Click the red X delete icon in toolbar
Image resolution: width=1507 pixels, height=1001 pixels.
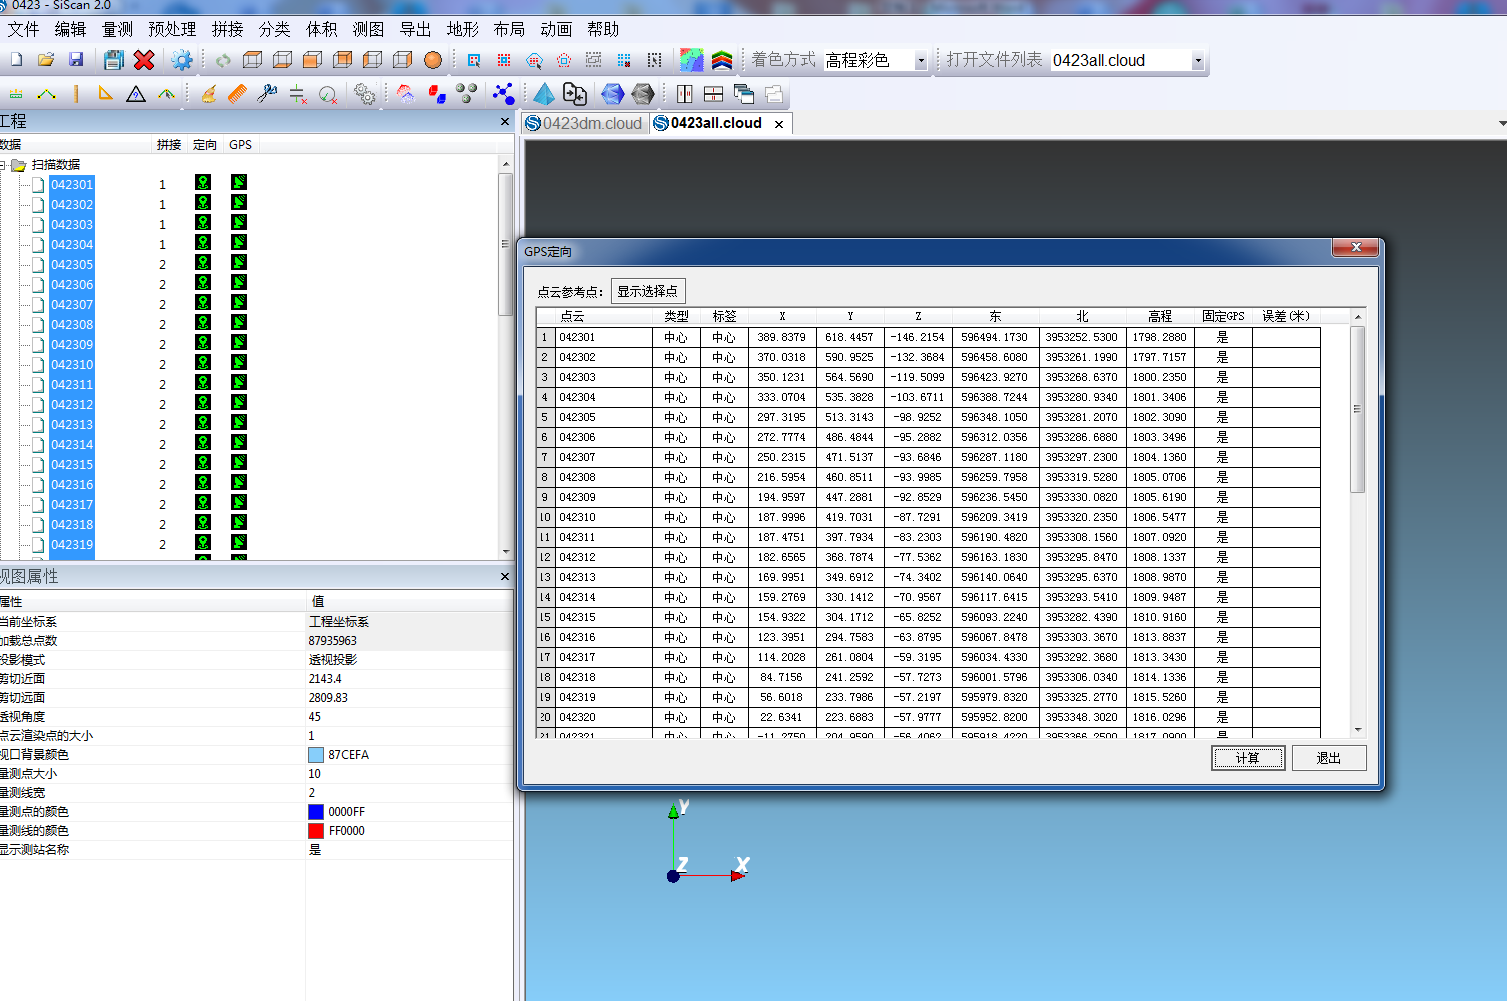[x=144, y=60]
